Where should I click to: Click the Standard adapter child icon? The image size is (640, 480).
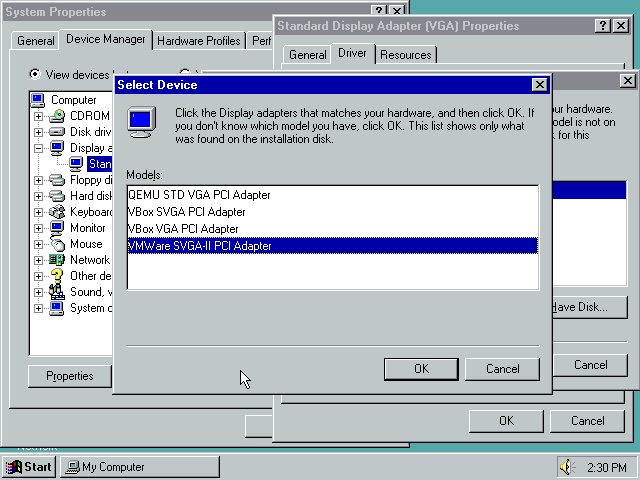point(76,164)
